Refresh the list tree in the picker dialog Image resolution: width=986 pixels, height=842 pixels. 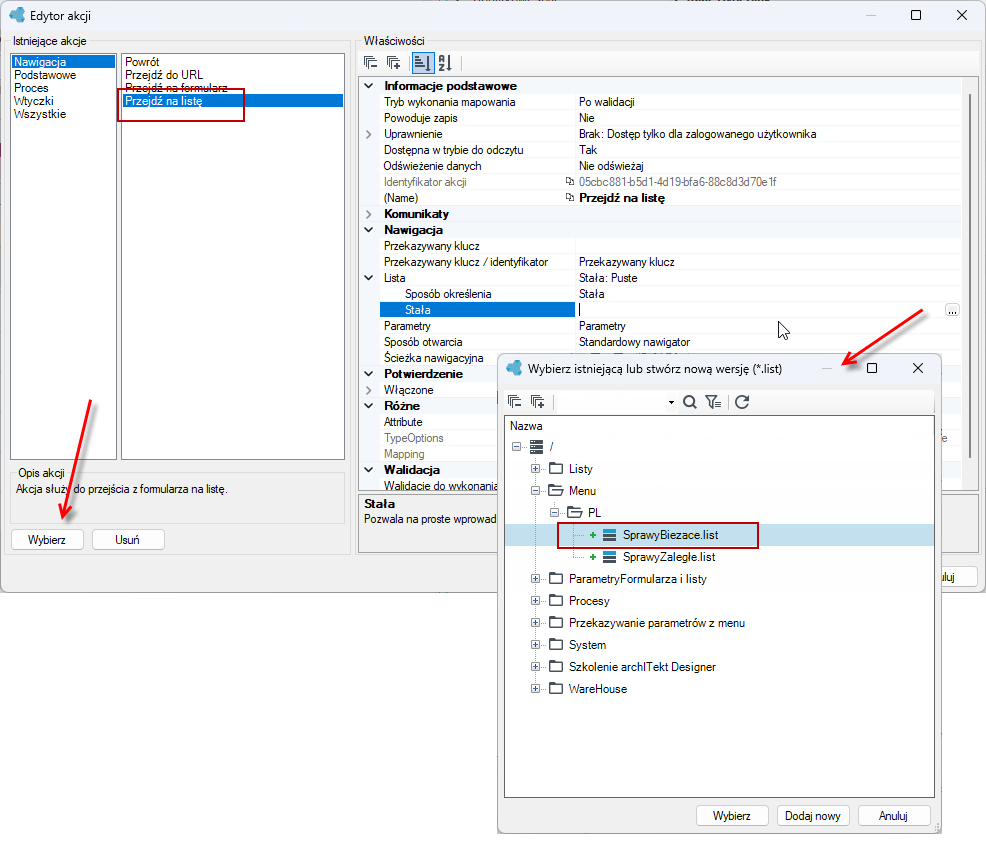pyautogui.click(x=742, y=402)
